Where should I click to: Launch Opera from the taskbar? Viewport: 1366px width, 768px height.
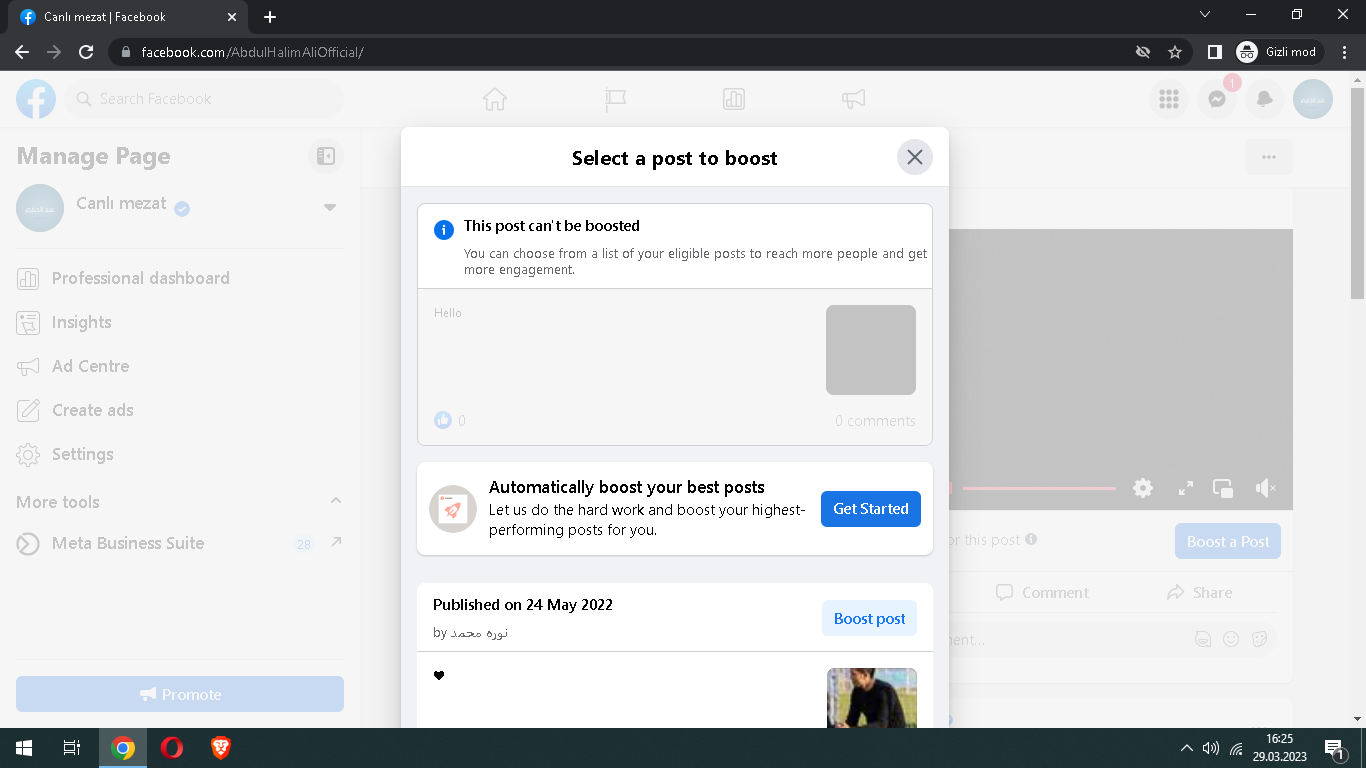[x=172, y=748]
